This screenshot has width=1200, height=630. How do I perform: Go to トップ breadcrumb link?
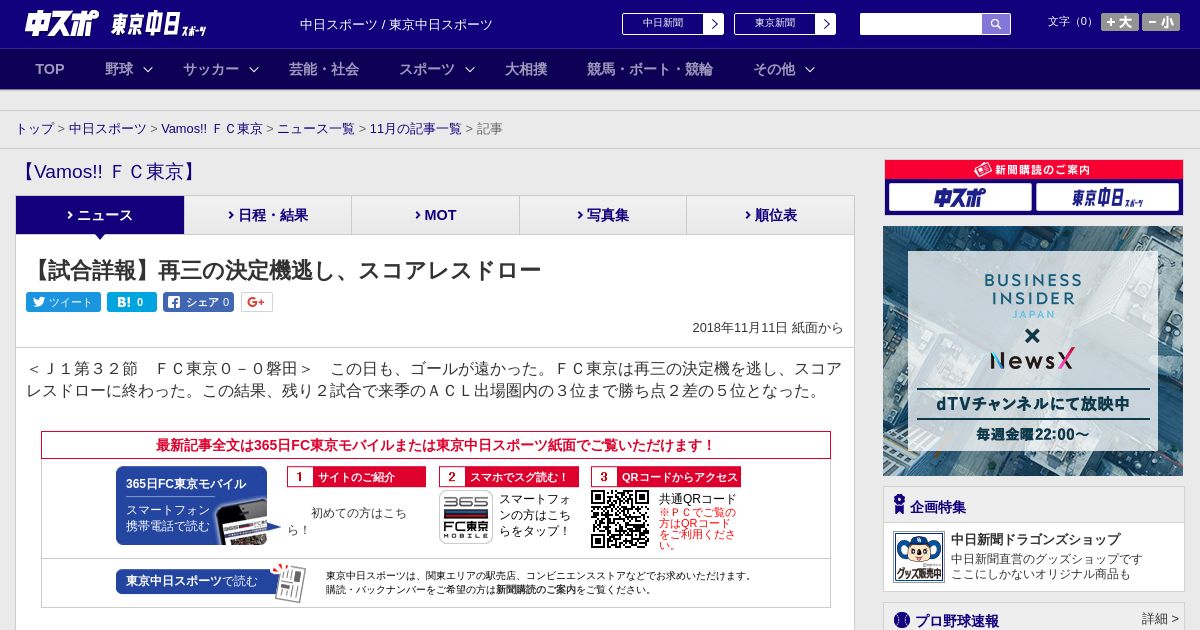(34, 129)
